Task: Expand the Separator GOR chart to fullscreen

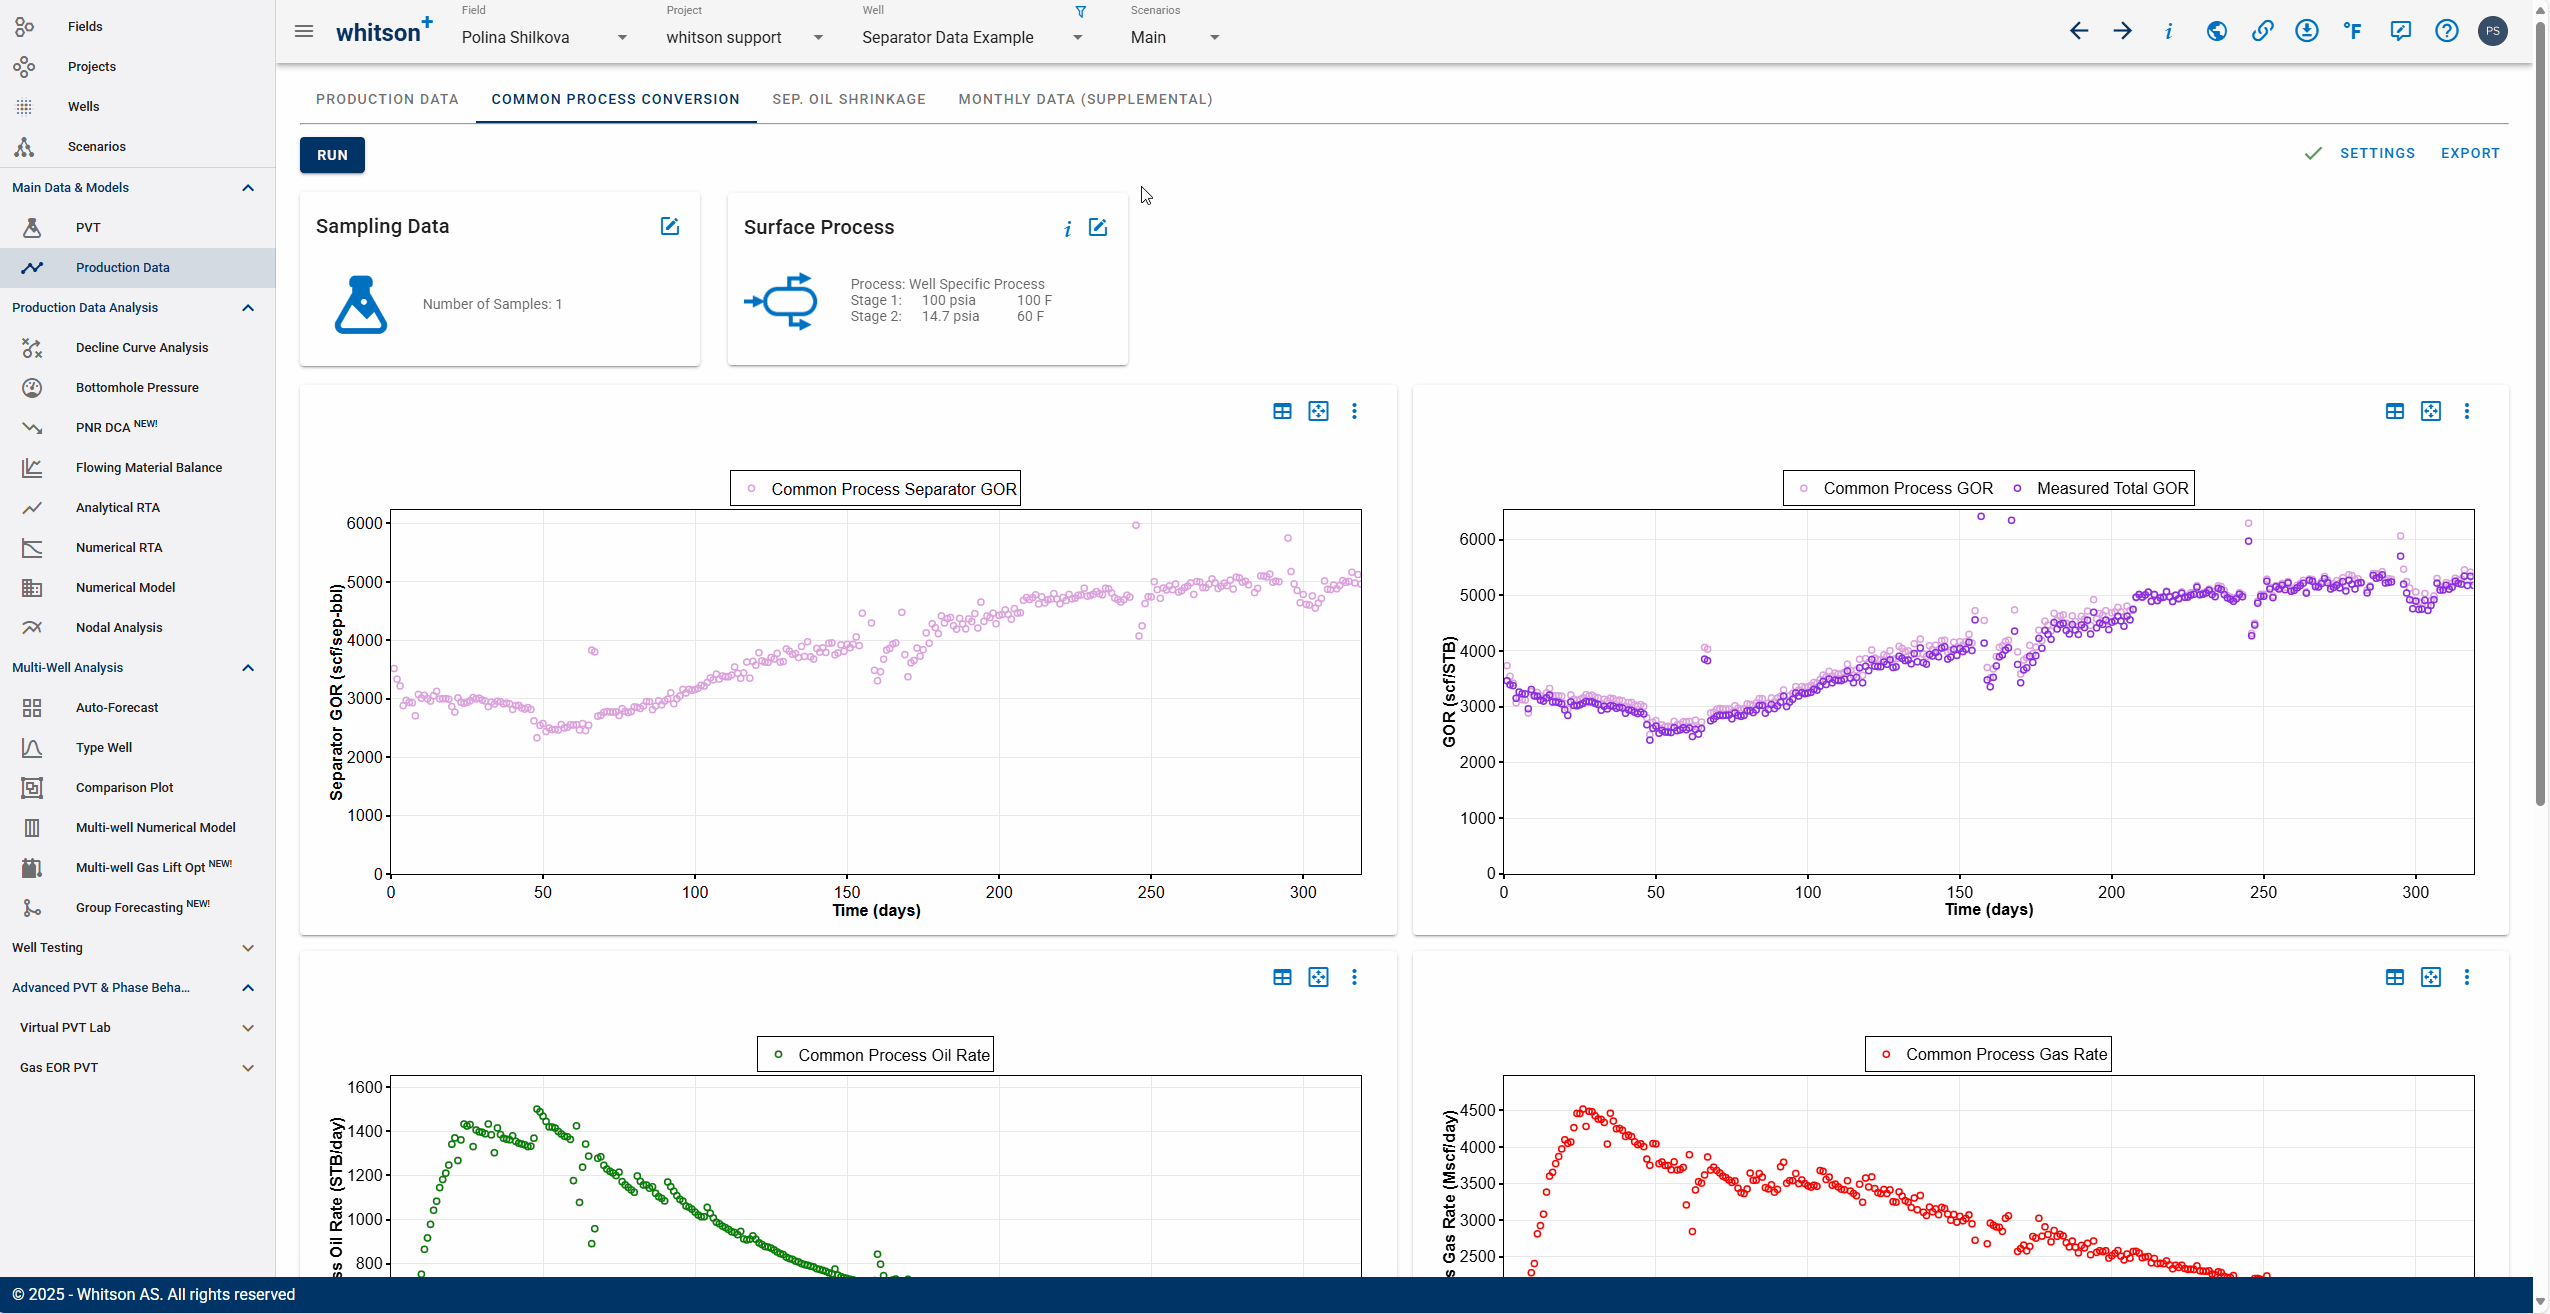Action: pyautogui.click(x=1319, y=411)
